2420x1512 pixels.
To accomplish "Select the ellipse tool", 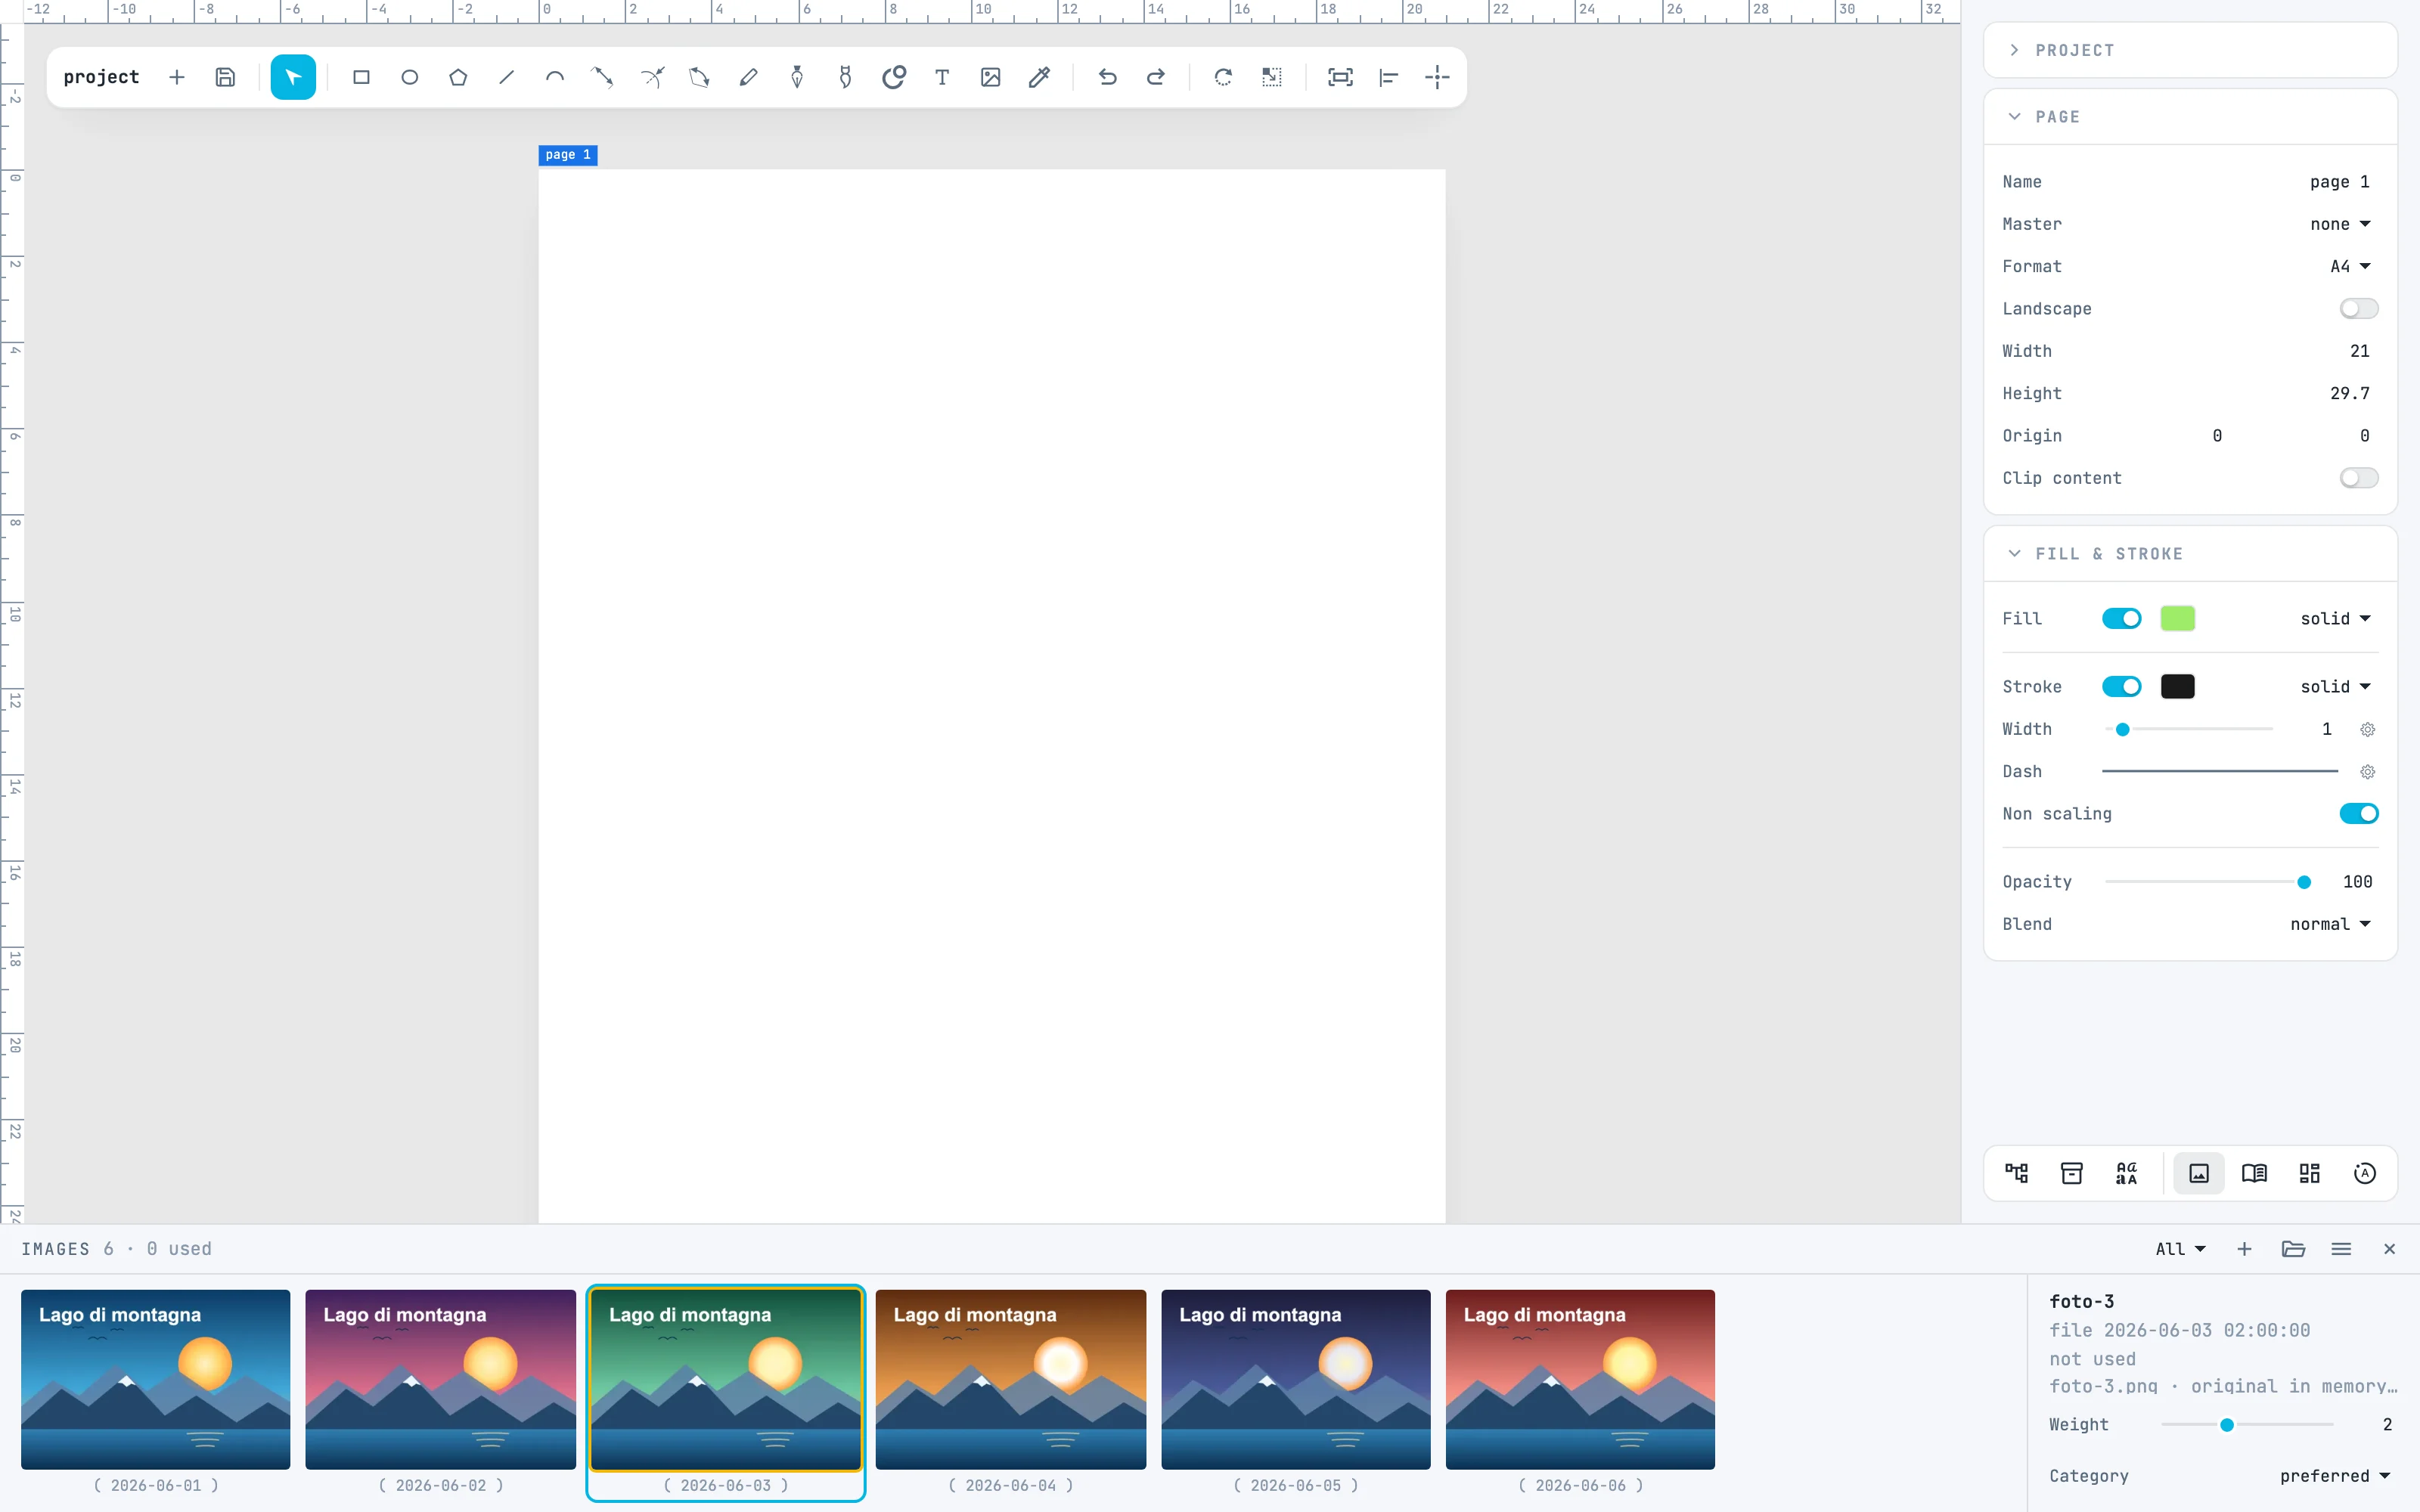I will point(409,77).
